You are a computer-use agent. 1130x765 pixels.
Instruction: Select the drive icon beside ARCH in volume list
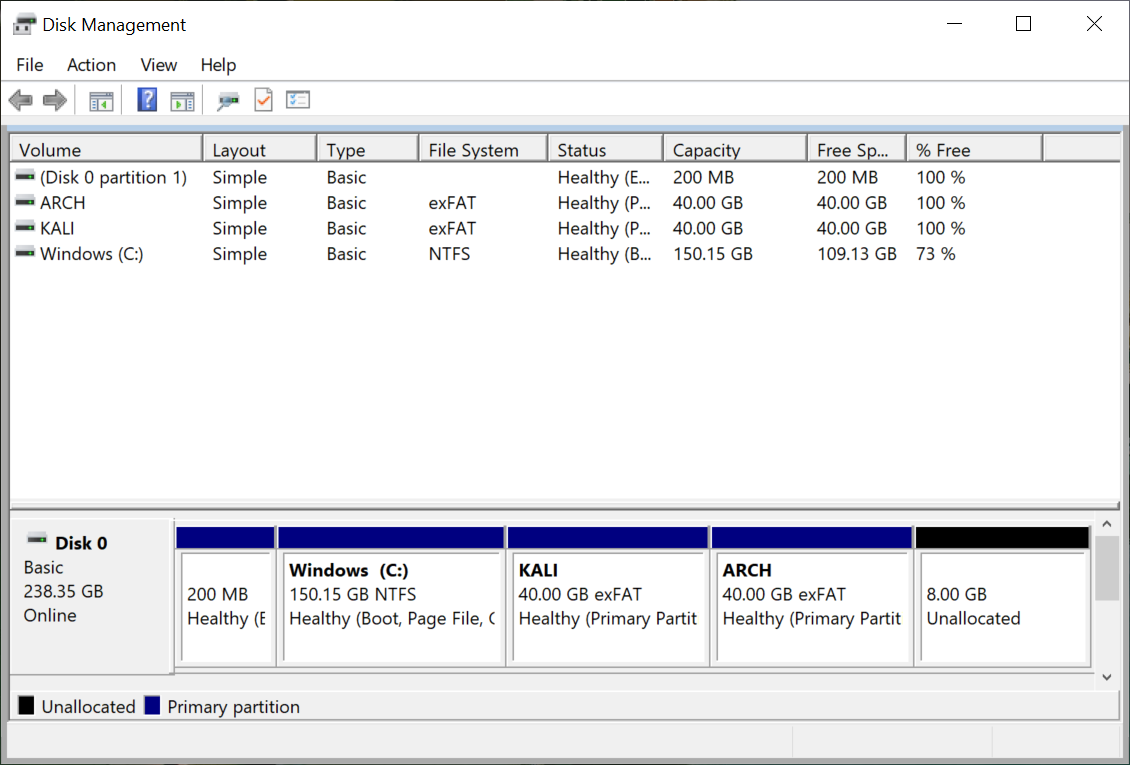[25, 202]
